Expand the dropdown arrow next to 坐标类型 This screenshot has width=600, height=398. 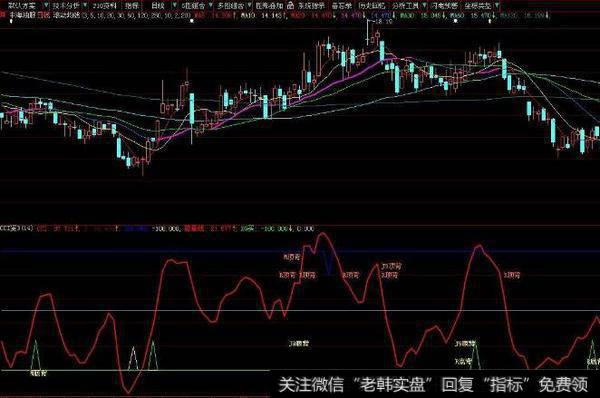[497, 6]
